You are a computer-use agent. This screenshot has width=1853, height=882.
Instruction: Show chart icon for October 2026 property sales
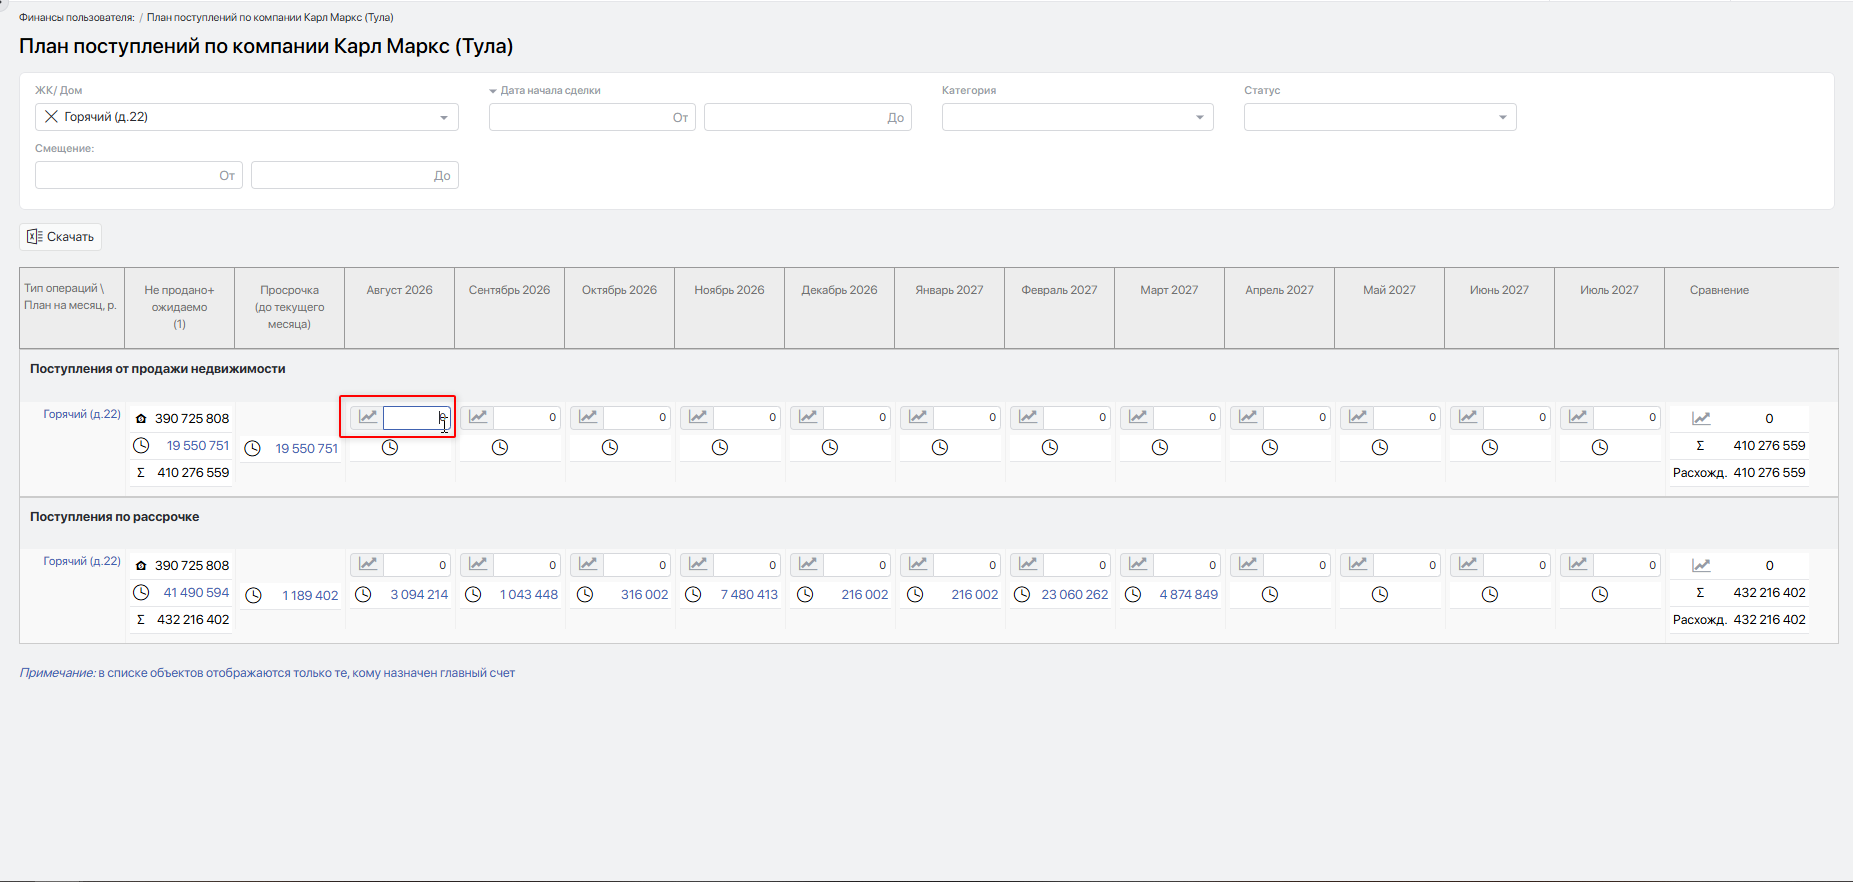tap(588, 417)
